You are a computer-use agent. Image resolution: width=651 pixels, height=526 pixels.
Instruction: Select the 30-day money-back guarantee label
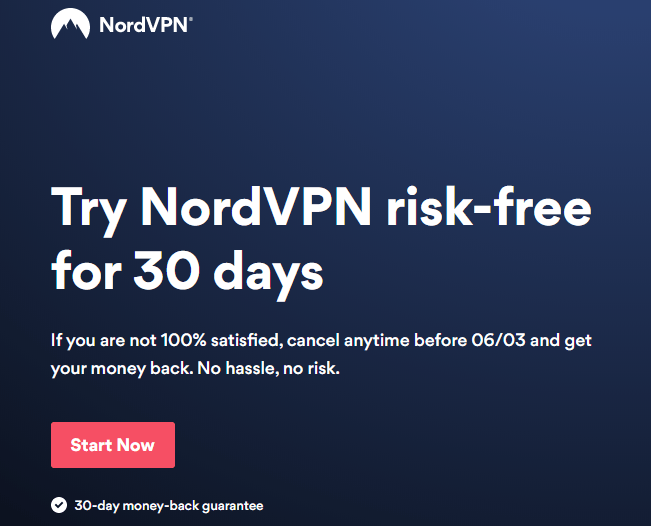point(169,506)
